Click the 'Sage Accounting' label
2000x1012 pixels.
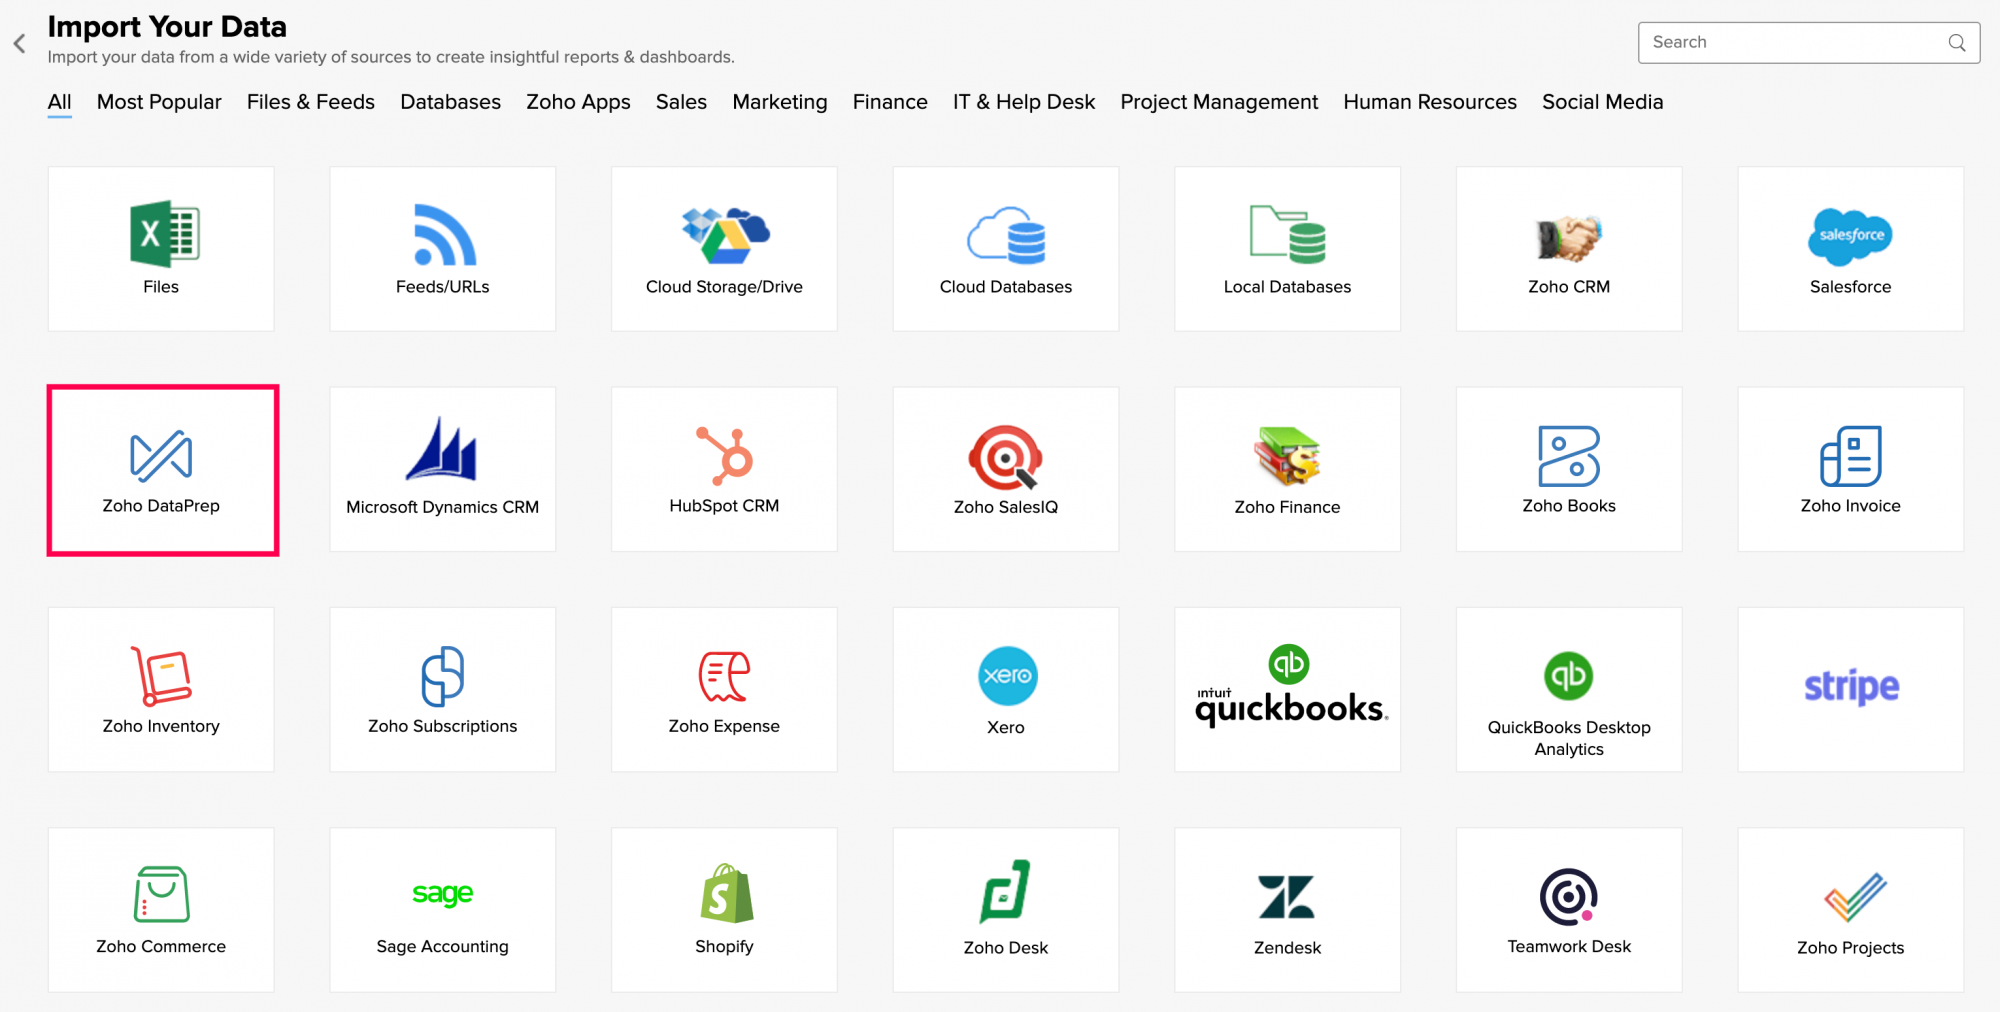pyautogui.click(x=443, y=946)
